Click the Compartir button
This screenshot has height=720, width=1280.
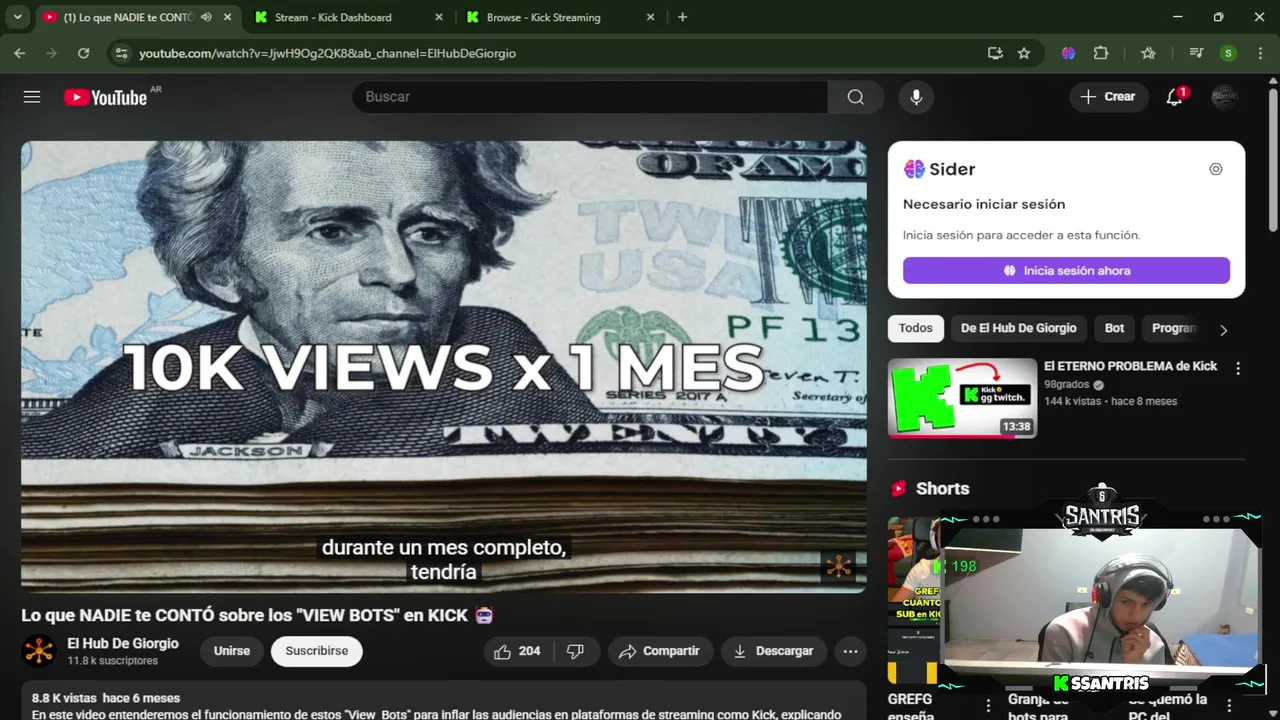pyautogui.click(x=660, y=651)
